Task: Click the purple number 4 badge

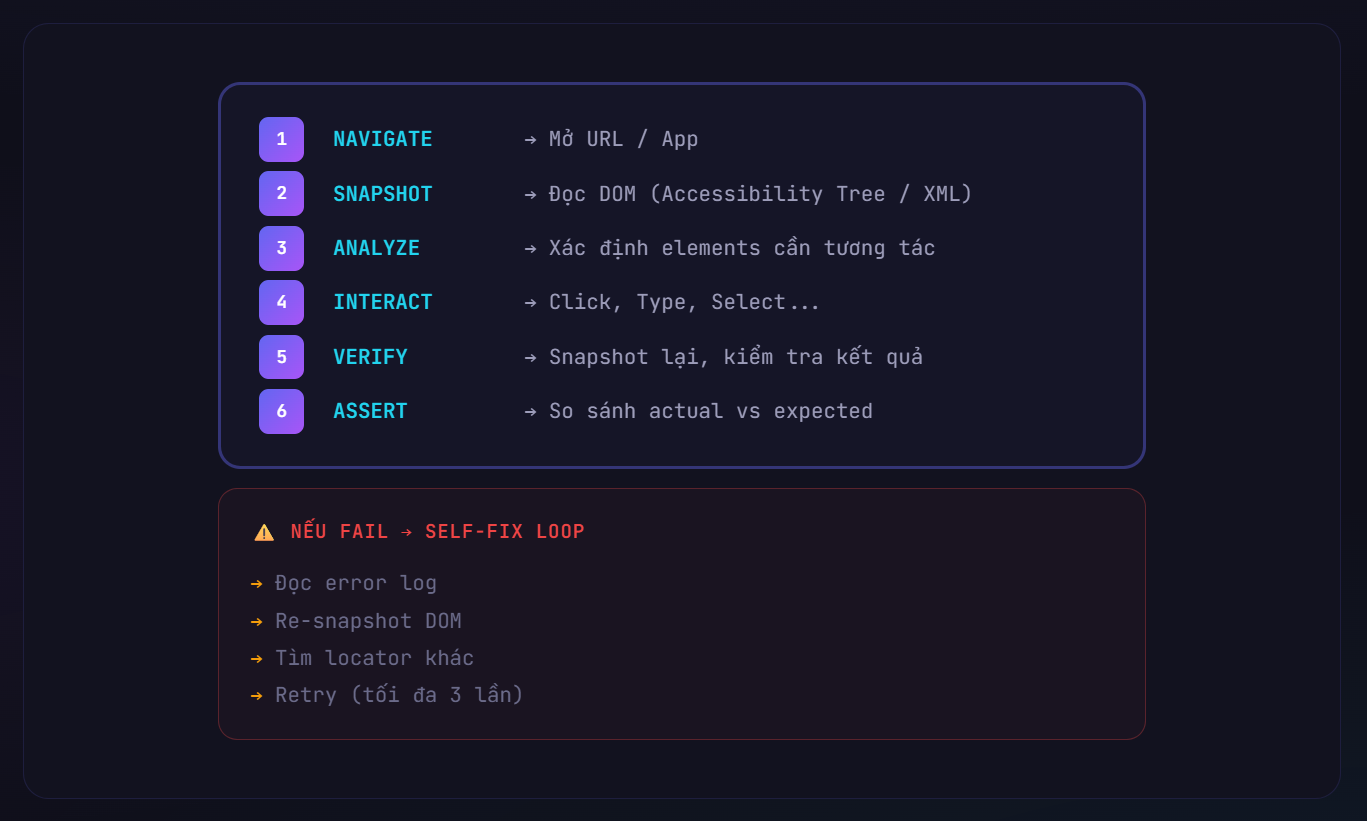Action: click(x=281, y=302)
